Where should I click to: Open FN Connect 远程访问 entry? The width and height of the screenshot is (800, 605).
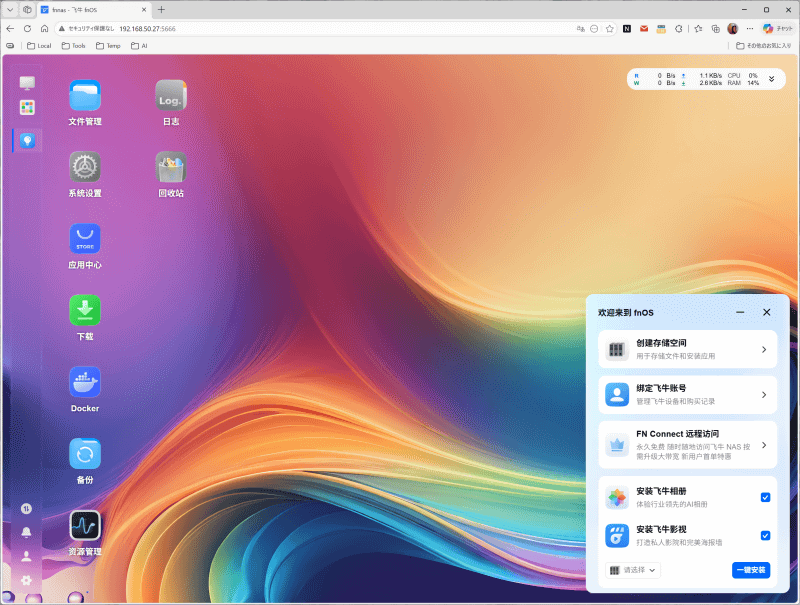pos(687,445)
